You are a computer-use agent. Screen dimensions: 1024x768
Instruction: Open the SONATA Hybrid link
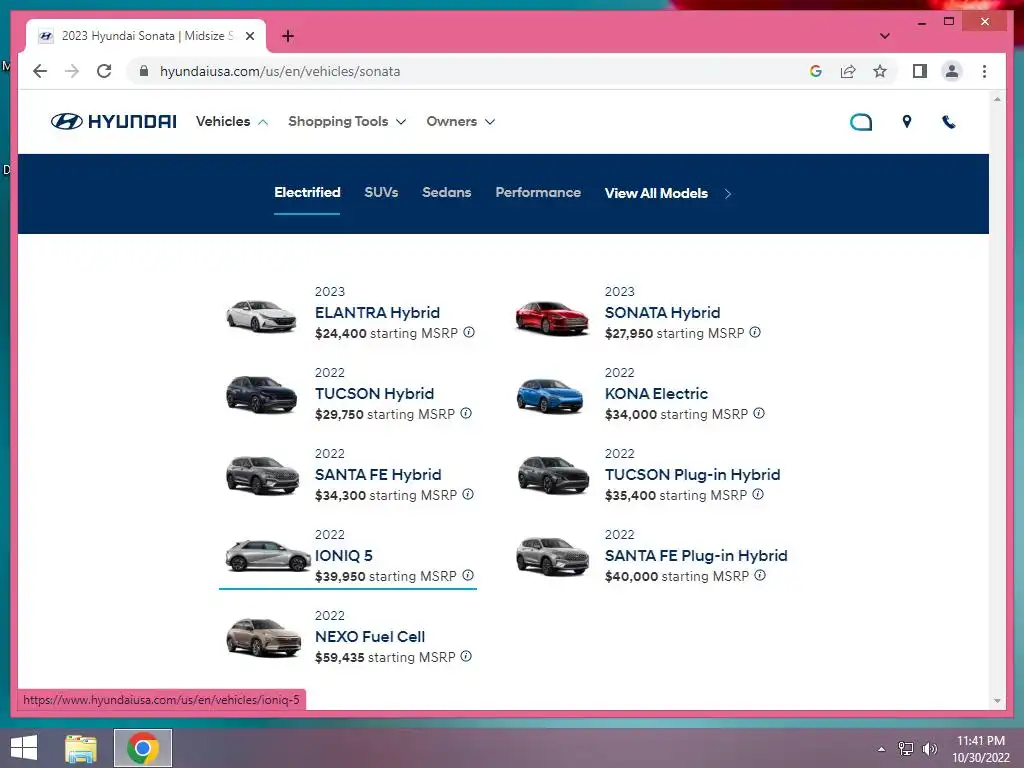pos(662,313)
